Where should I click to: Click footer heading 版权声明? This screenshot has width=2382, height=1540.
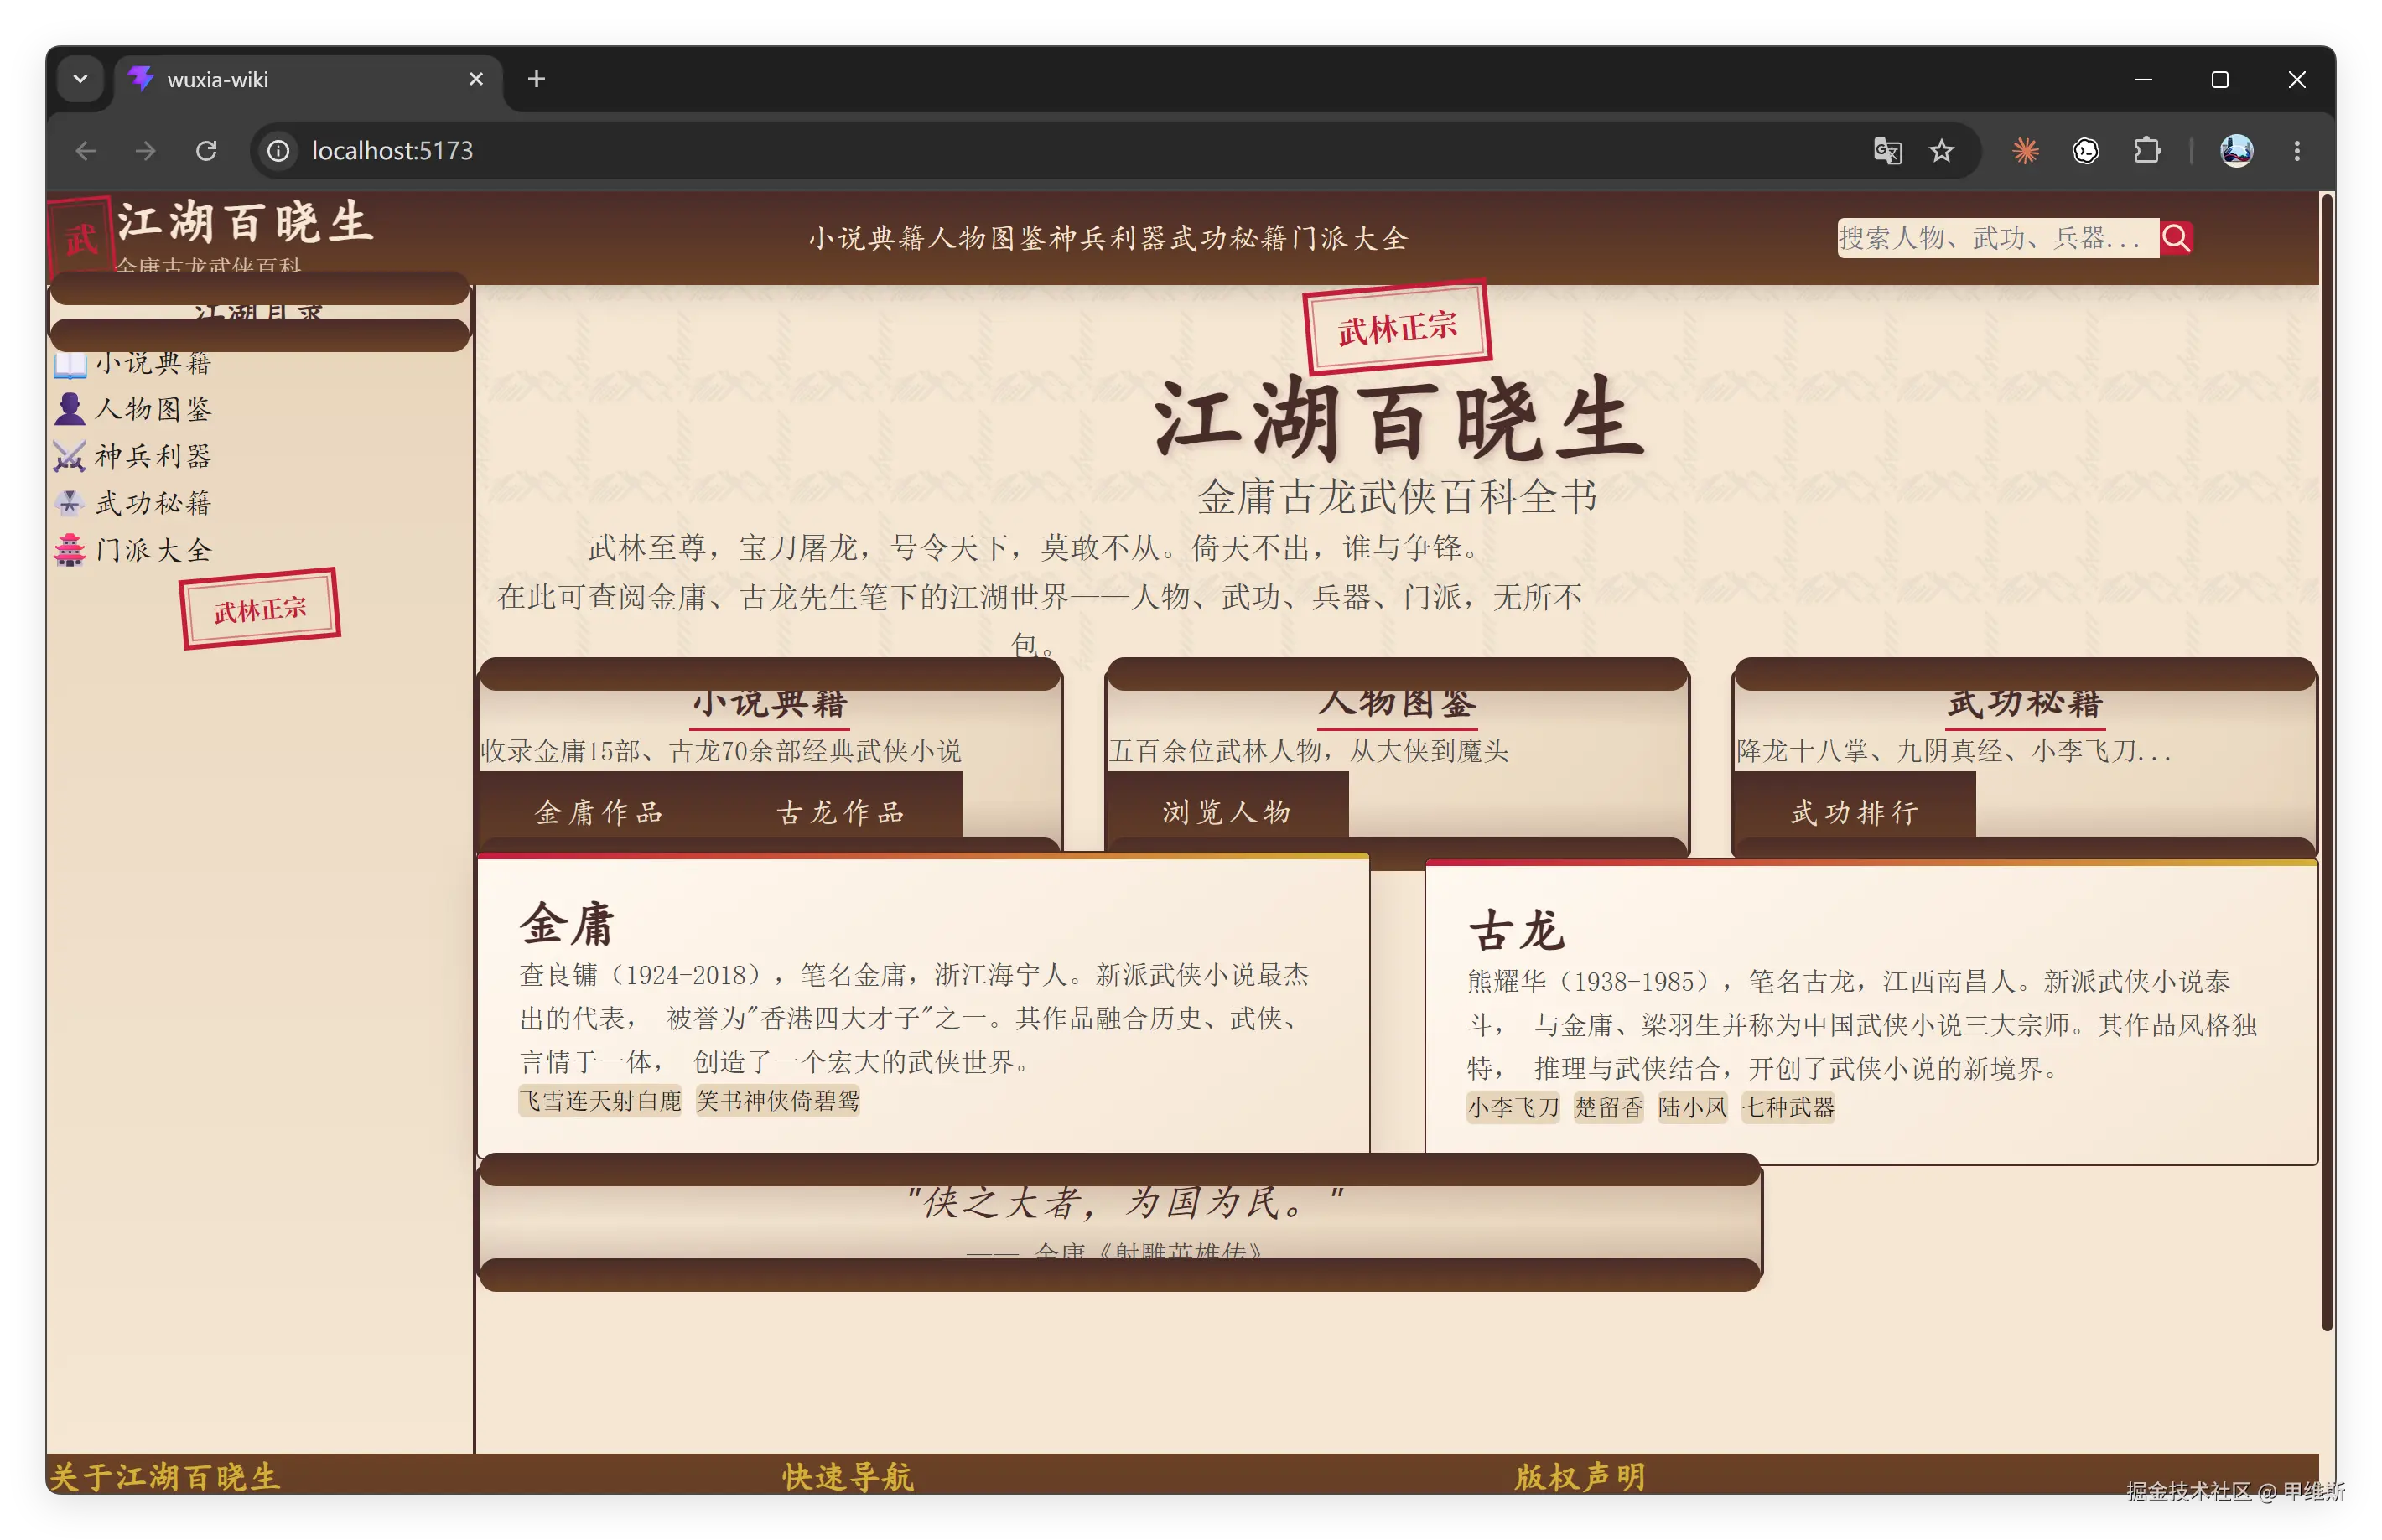coord(1580,1477)
